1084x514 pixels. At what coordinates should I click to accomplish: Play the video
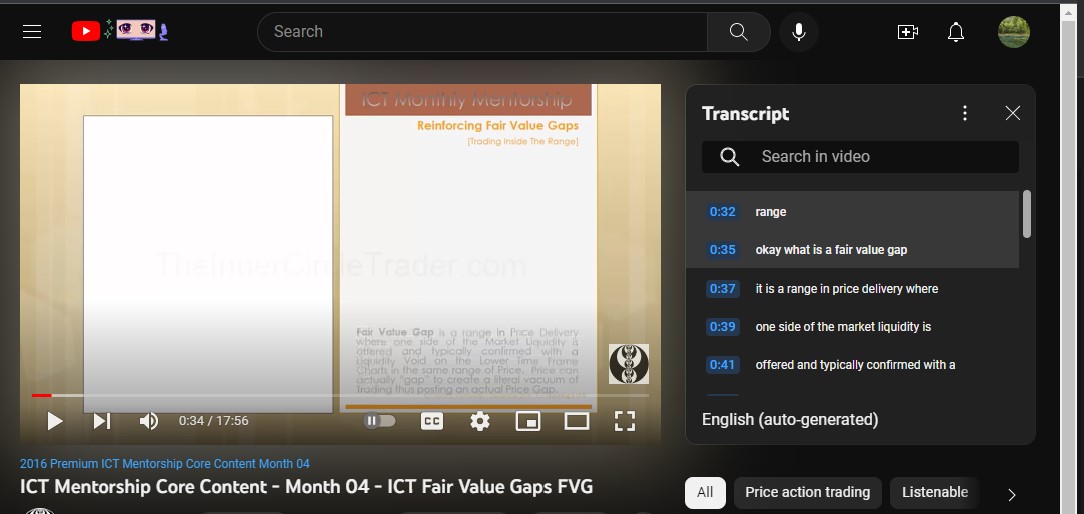tap(55, 421)
